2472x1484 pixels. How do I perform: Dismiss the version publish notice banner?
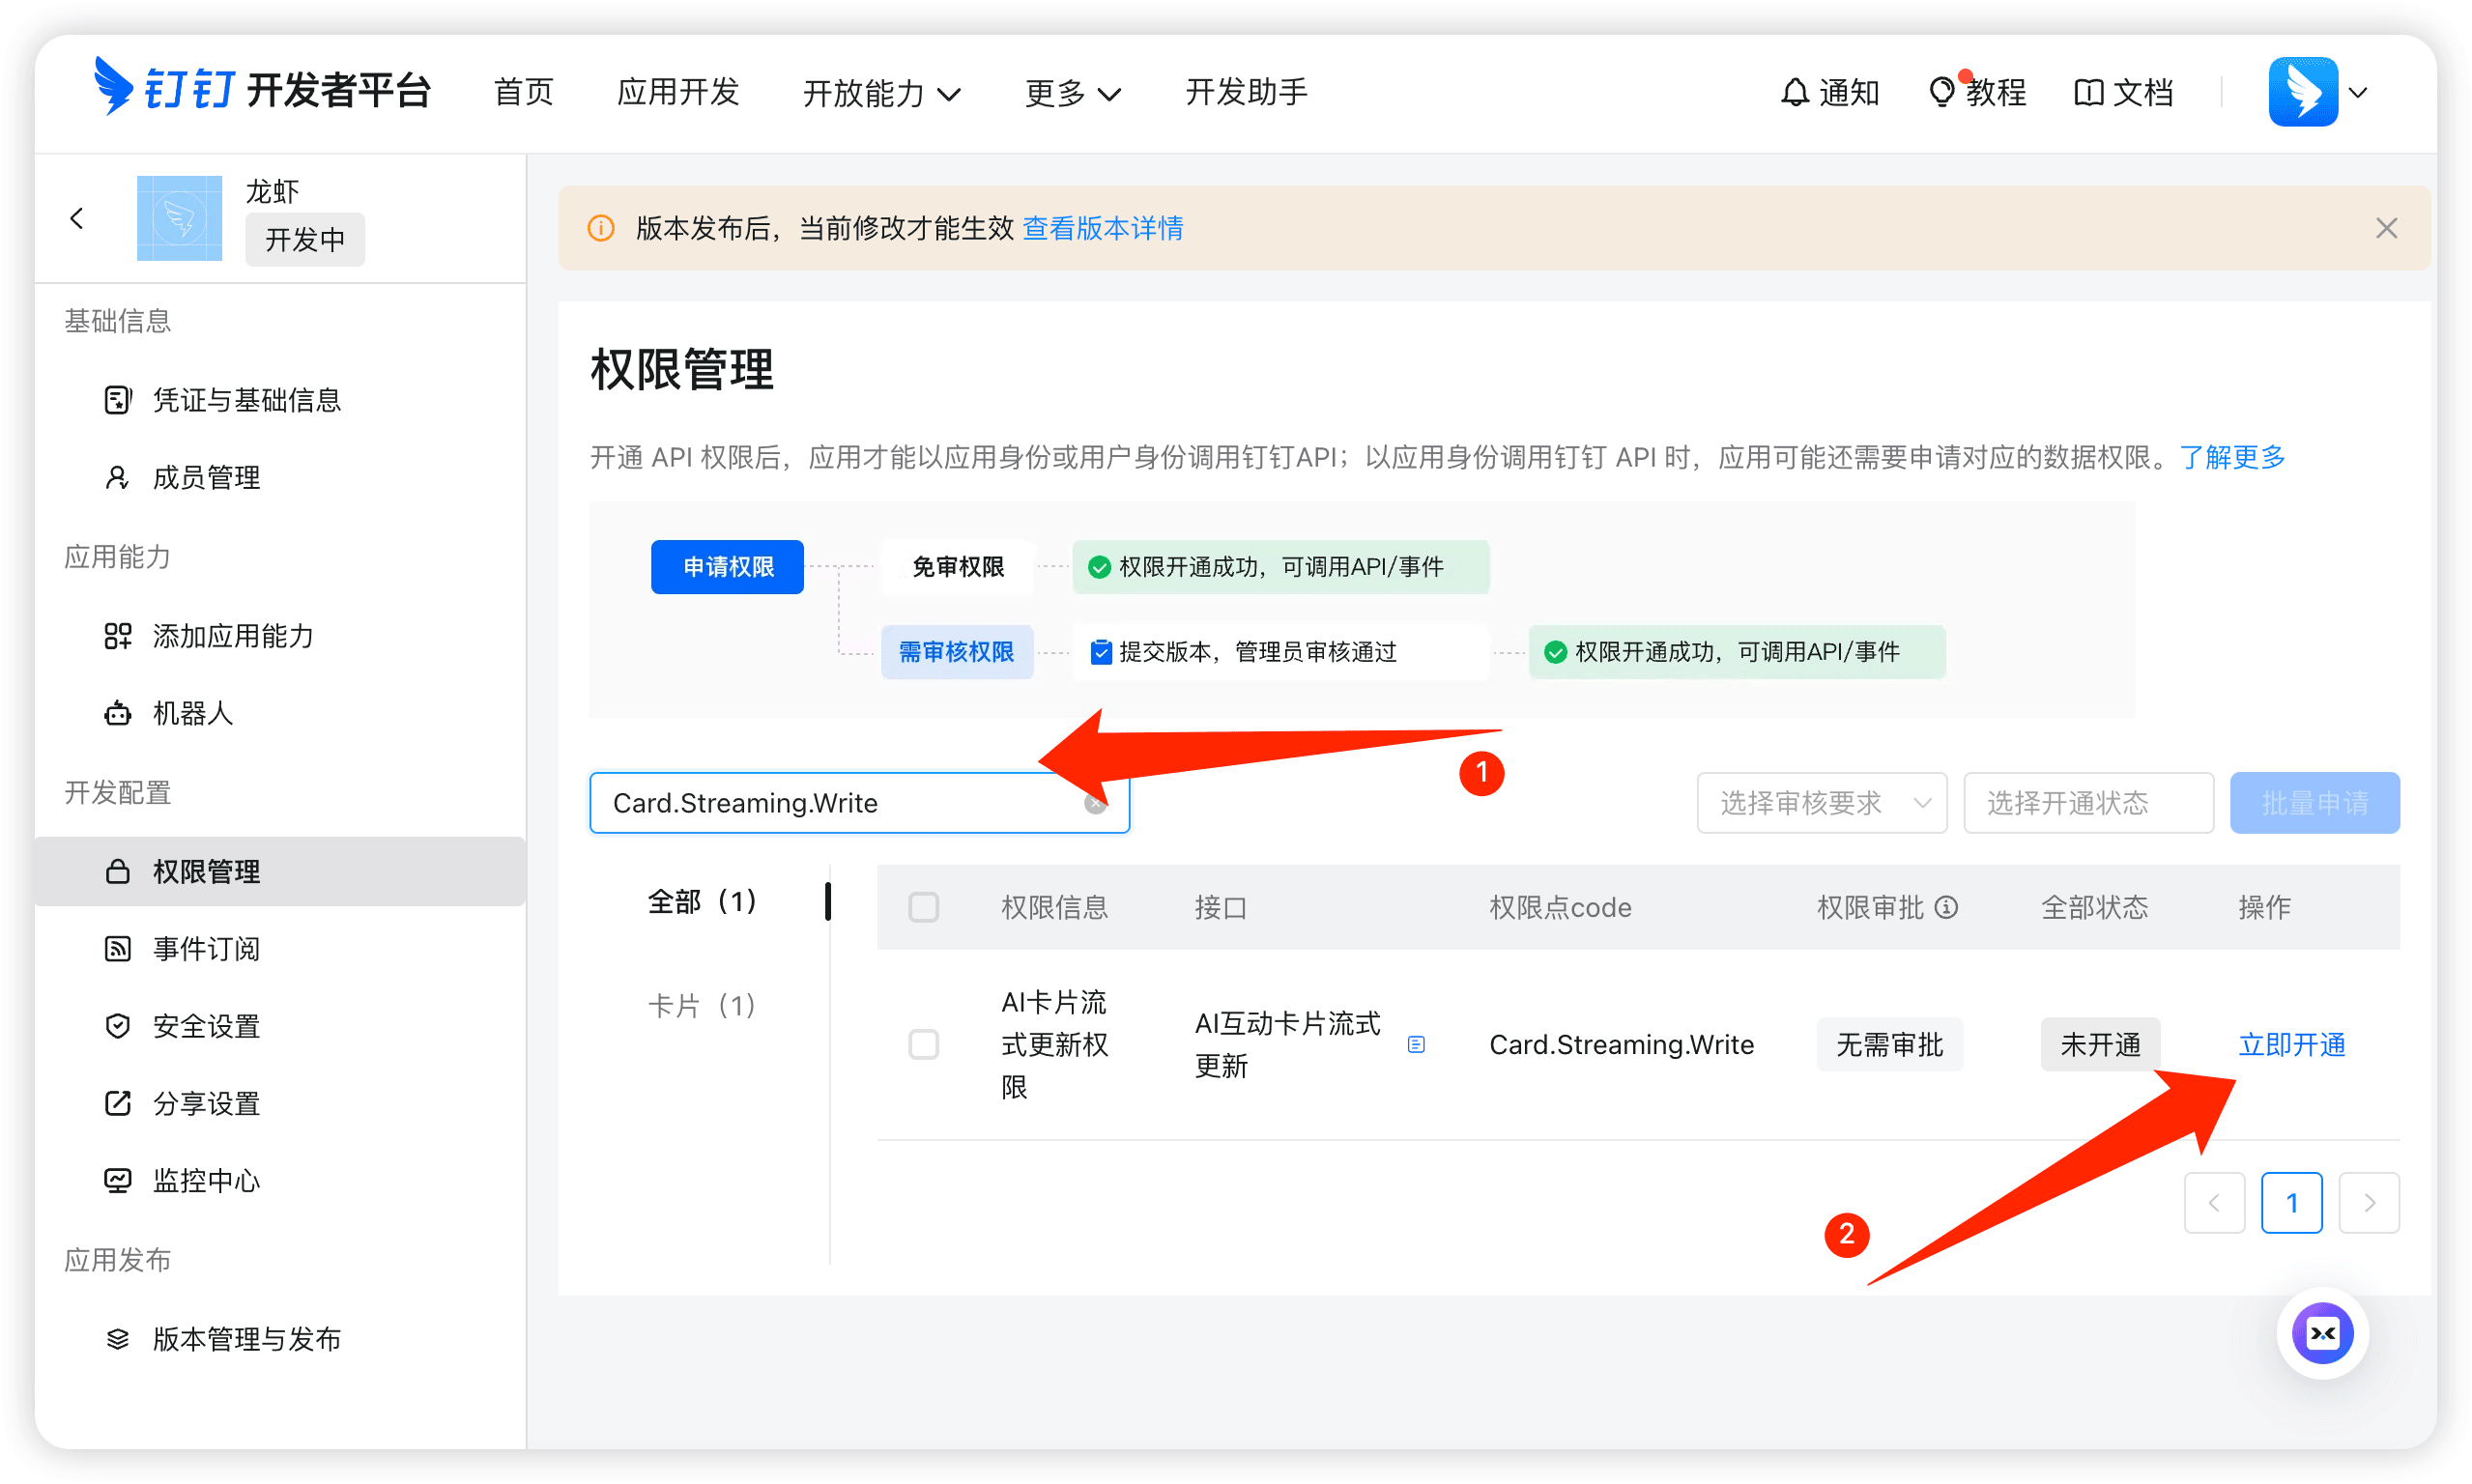pos(2386,228)
